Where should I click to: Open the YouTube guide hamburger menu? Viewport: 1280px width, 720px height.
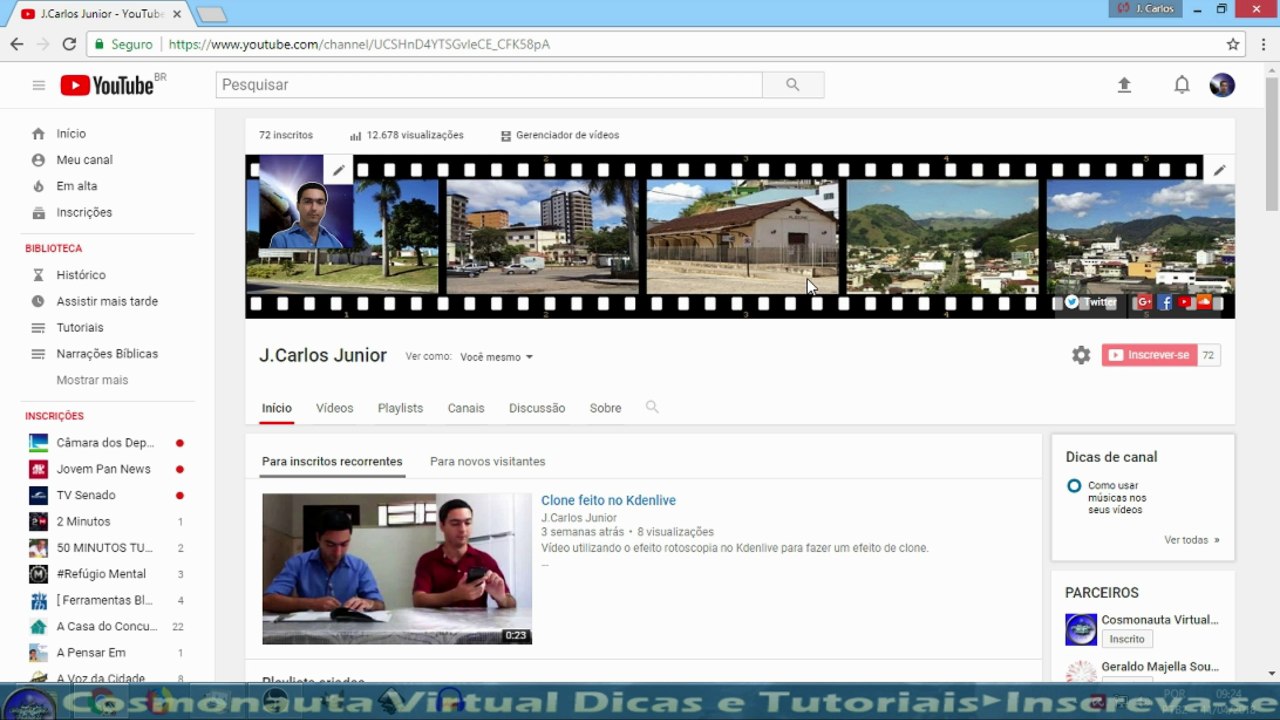(39, 85)
